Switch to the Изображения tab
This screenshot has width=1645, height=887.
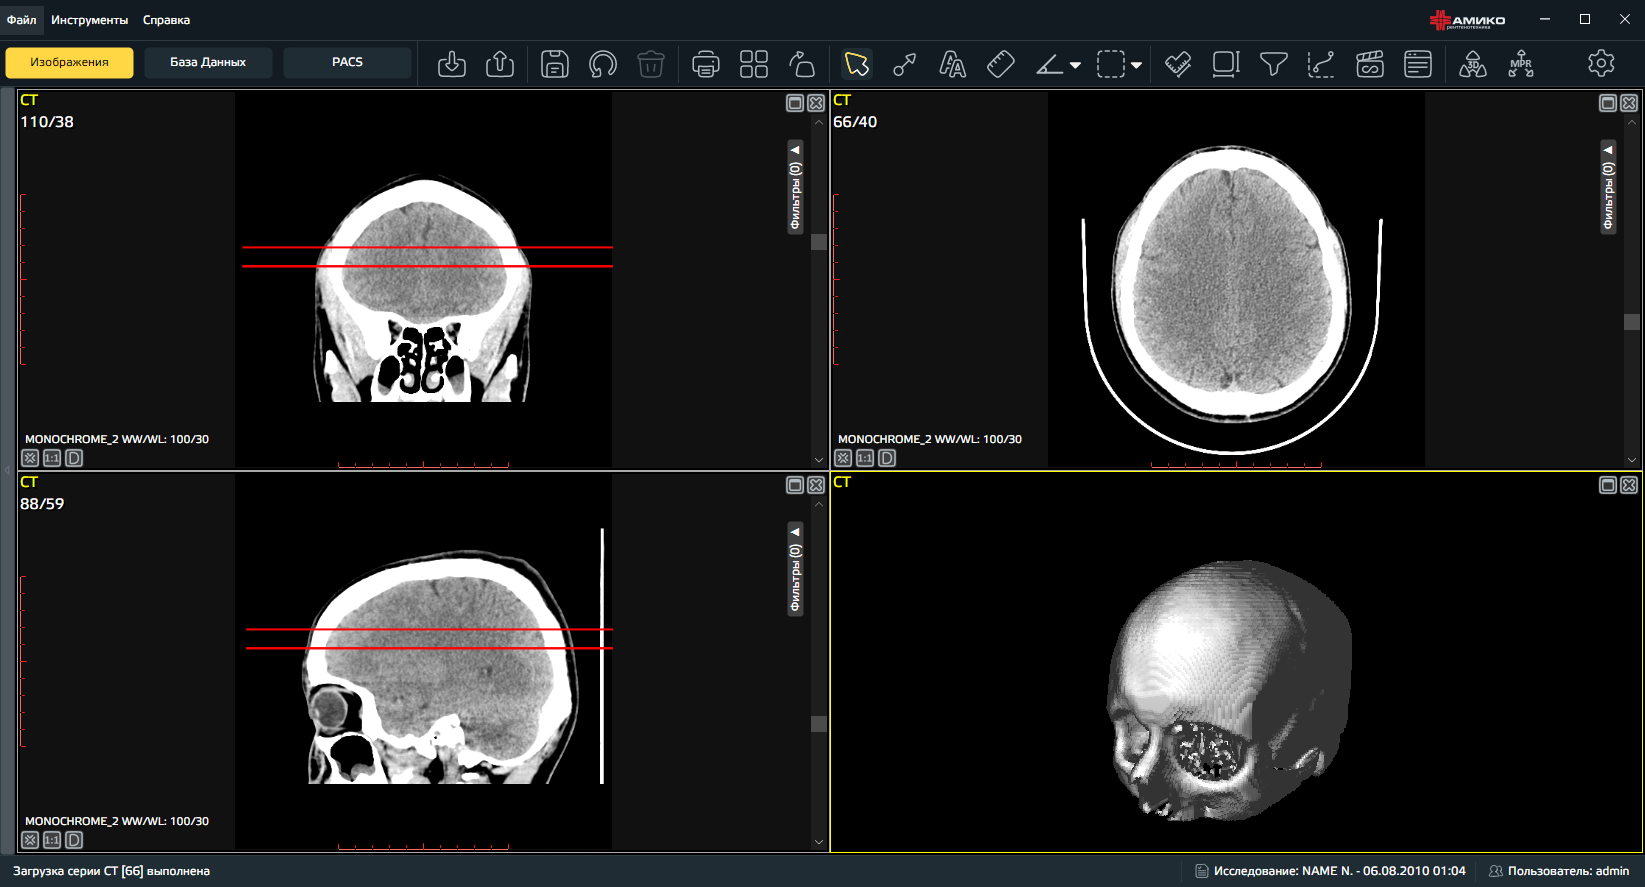coord(69,62)
